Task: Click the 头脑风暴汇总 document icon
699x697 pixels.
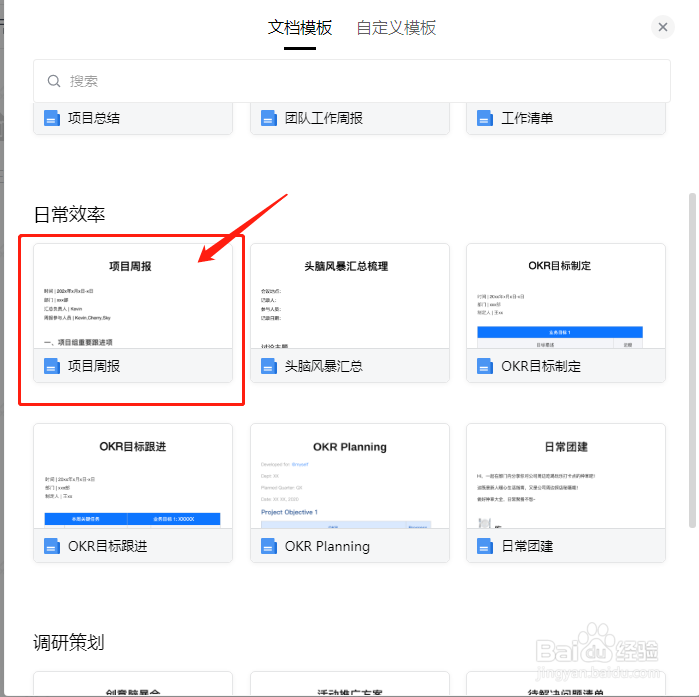Action: (x=268, y=366)
